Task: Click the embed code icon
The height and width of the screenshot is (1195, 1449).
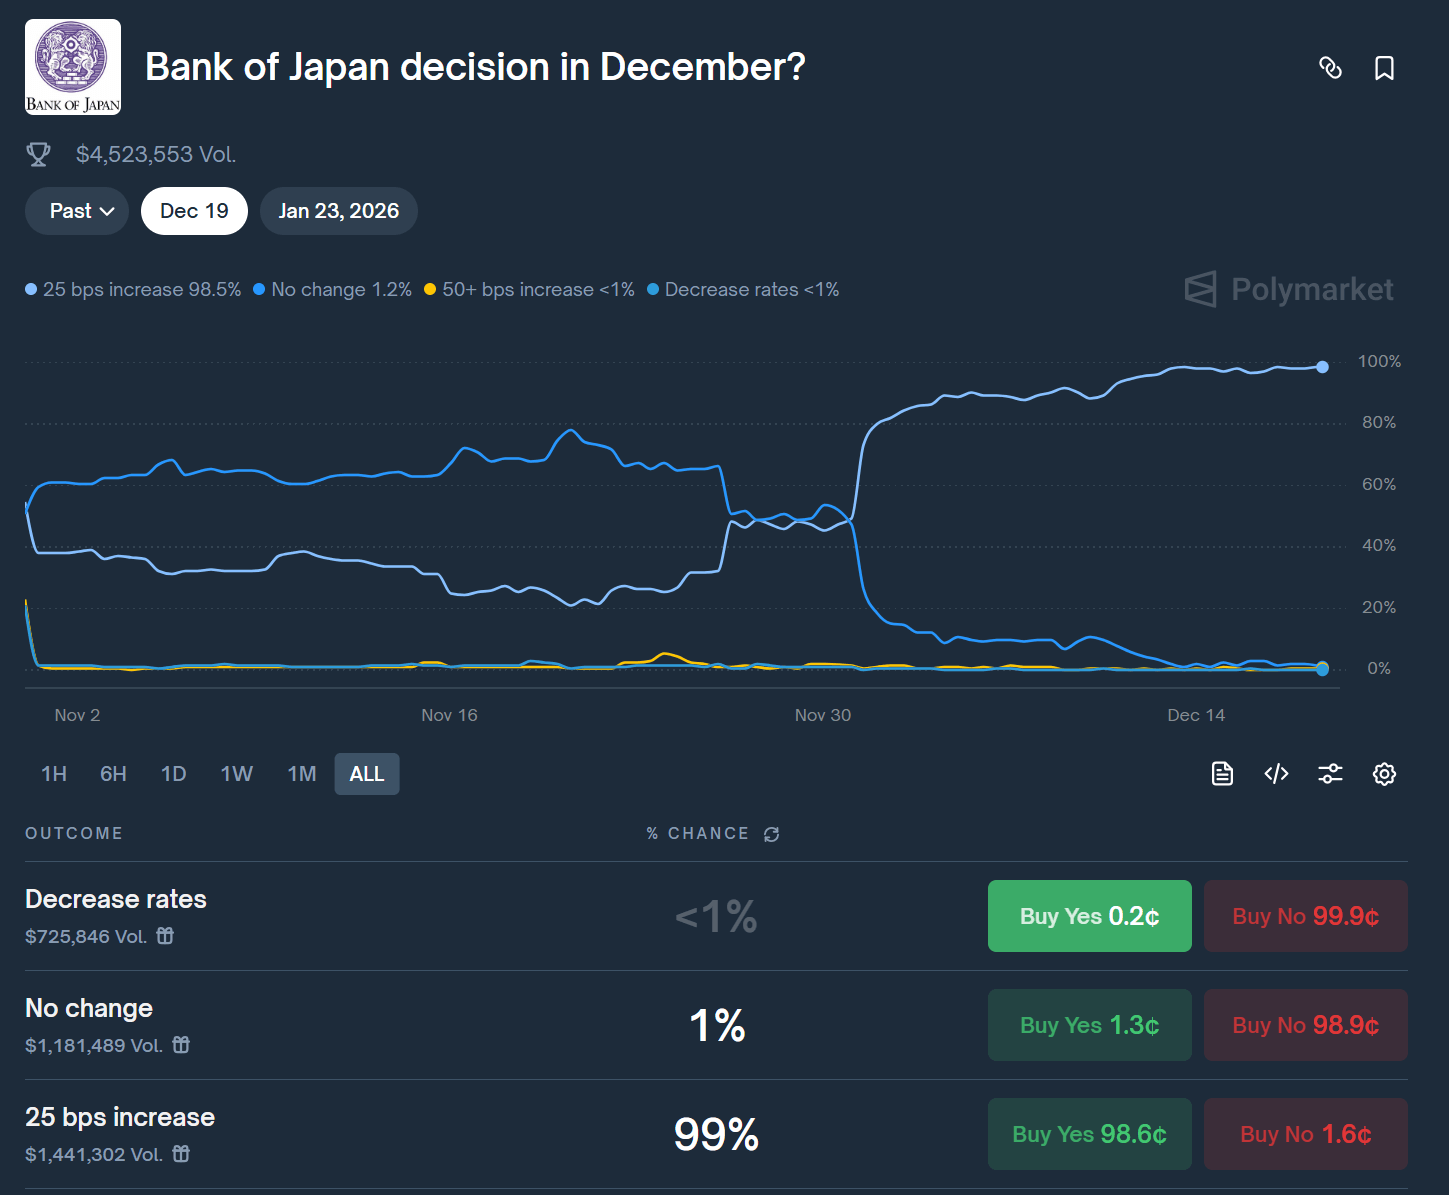Action: (x=1276, y=774)
